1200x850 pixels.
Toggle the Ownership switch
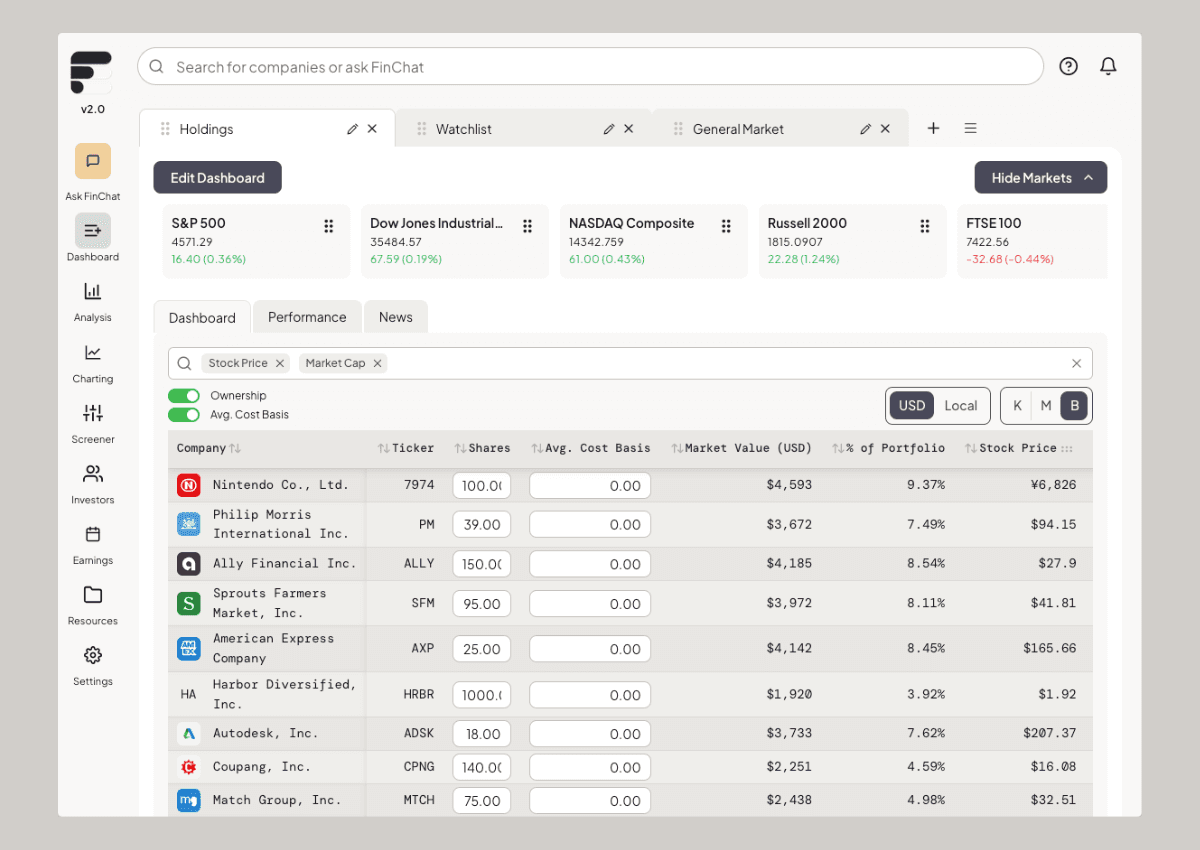tap(184, 396)
